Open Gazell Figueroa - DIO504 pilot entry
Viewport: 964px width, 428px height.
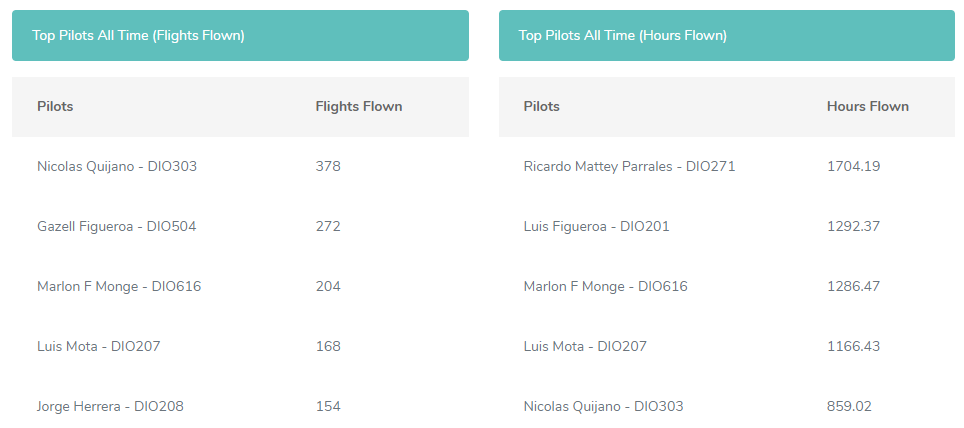click(116, 226)
